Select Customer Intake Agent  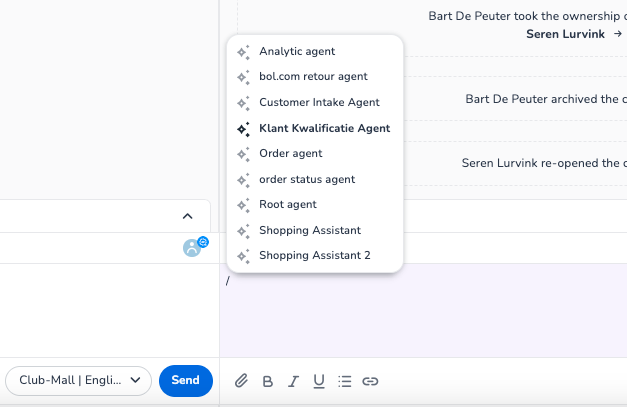click(319, 103)
